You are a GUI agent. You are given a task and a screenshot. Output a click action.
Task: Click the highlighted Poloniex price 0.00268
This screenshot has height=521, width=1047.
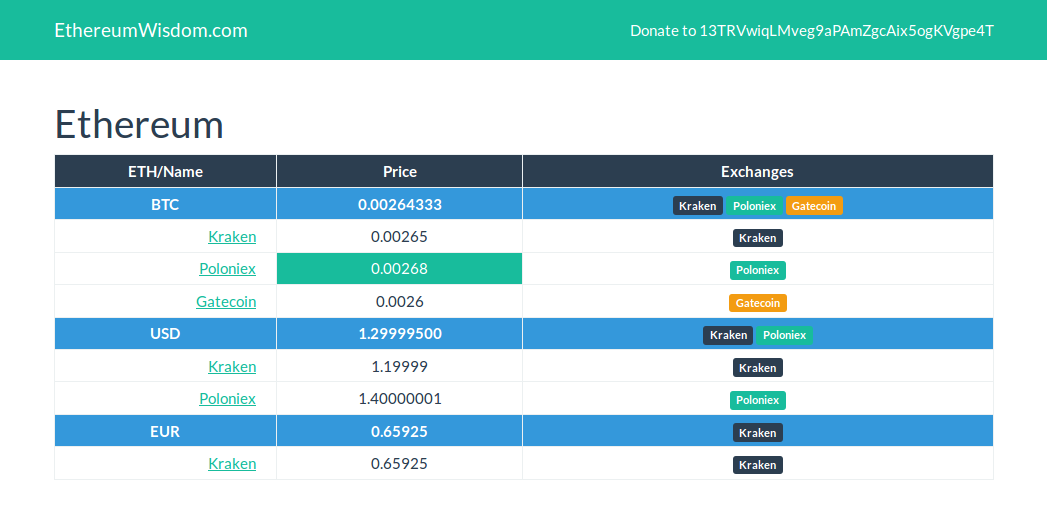coord(399,269)
